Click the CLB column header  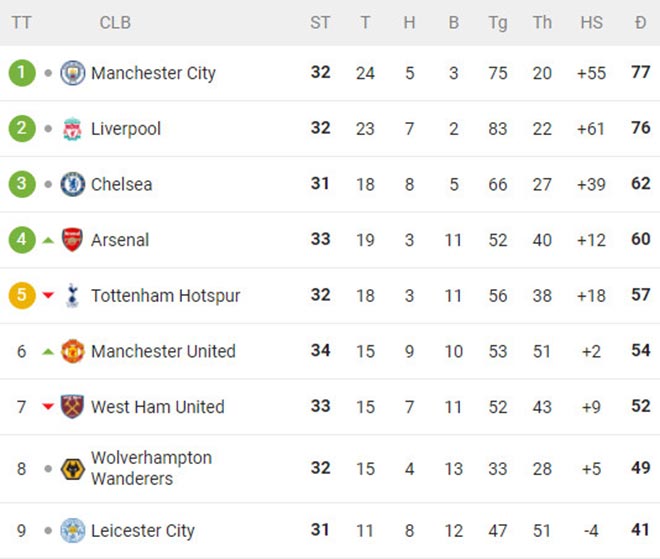[x=115, y=22]
